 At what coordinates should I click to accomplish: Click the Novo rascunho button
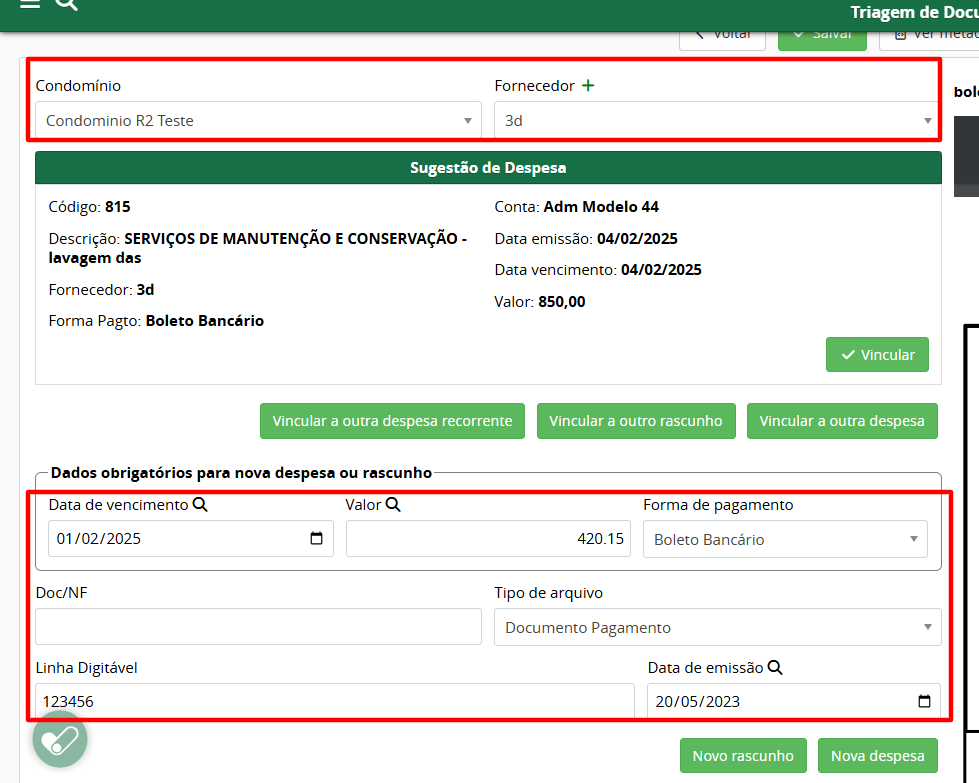point(743,756)
